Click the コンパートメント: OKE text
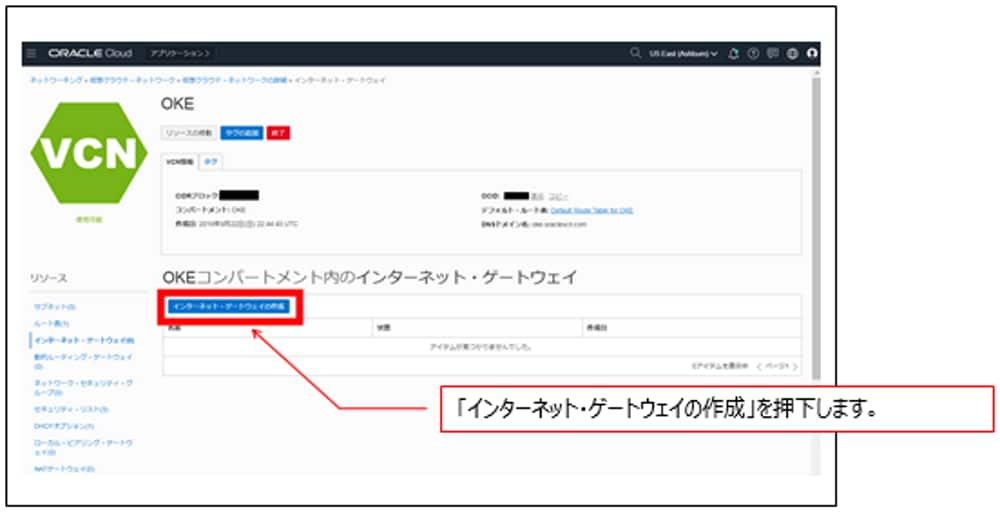1000x514 pixels. click(210, 210)
